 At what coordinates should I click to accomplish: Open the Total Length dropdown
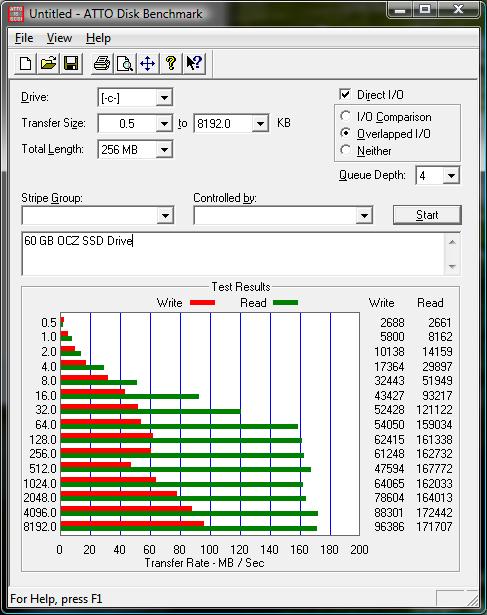[164, 149]
